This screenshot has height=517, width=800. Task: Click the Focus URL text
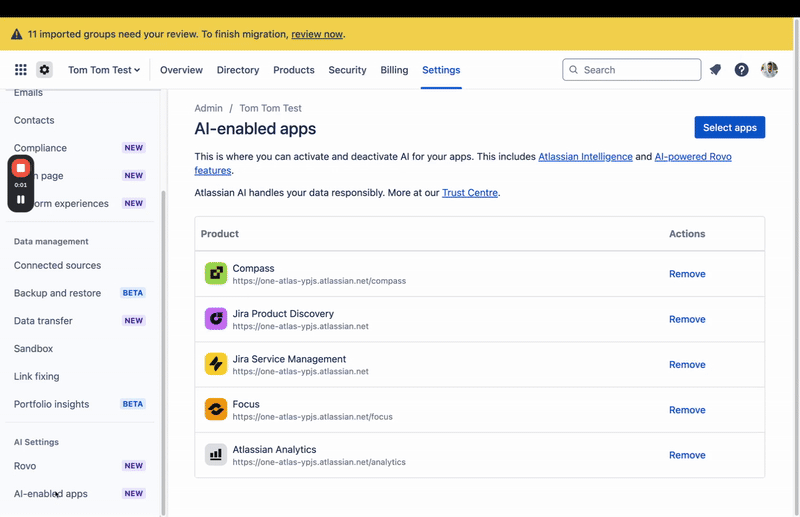(312, 416)
